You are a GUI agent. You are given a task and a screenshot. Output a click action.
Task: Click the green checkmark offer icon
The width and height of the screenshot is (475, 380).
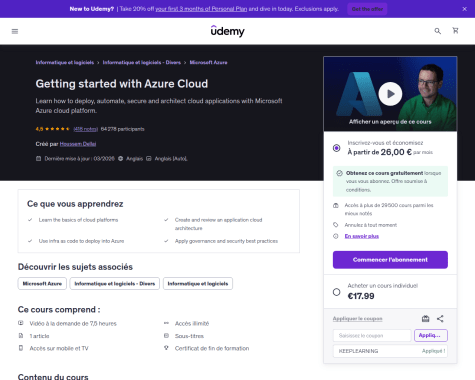[x=339, y=173]
